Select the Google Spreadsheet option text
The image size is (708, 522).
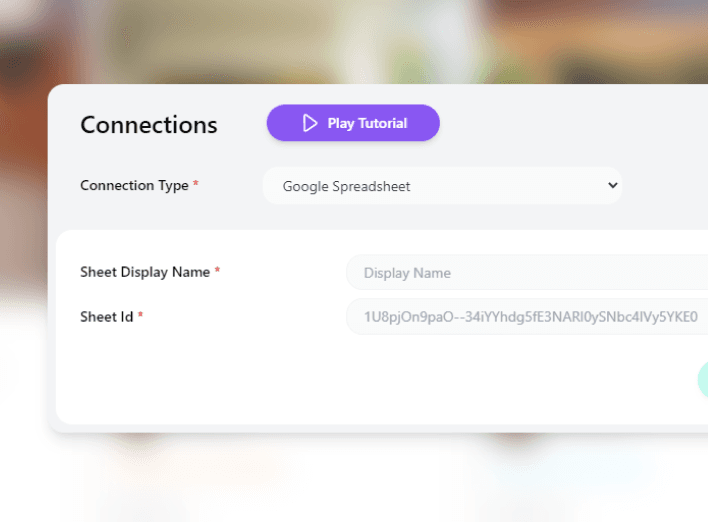point(346,186)
